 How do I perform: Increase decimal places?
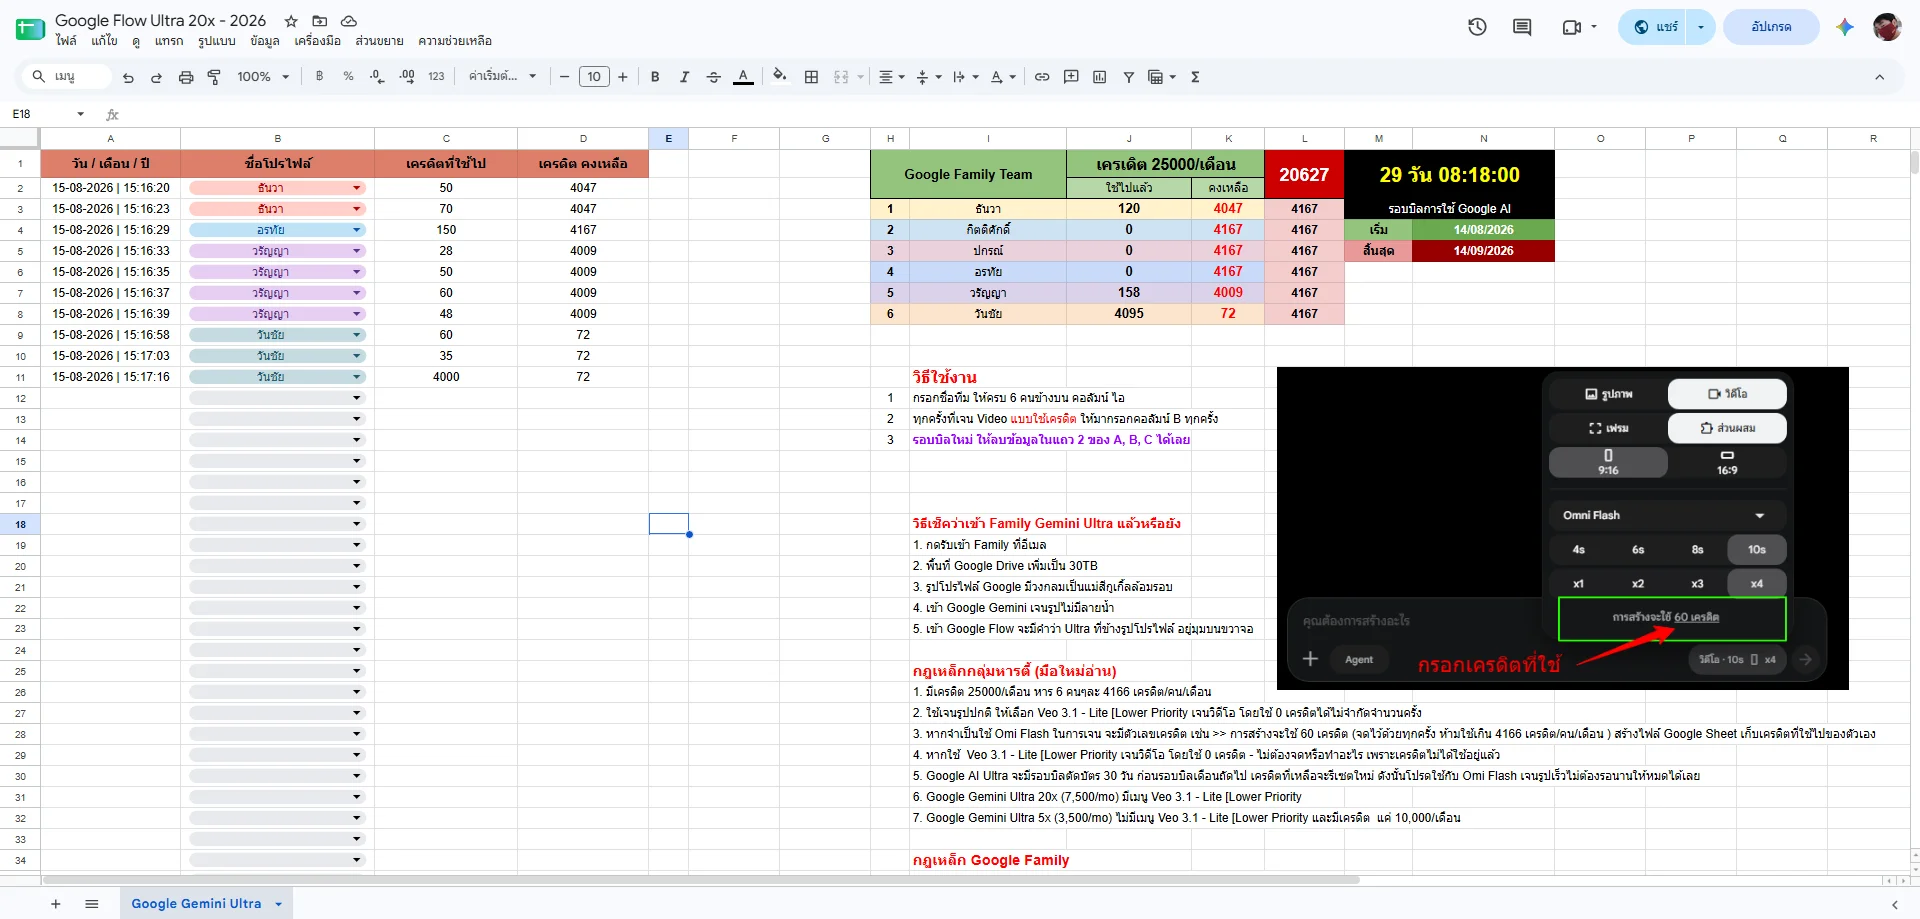[x=407, y=77]
